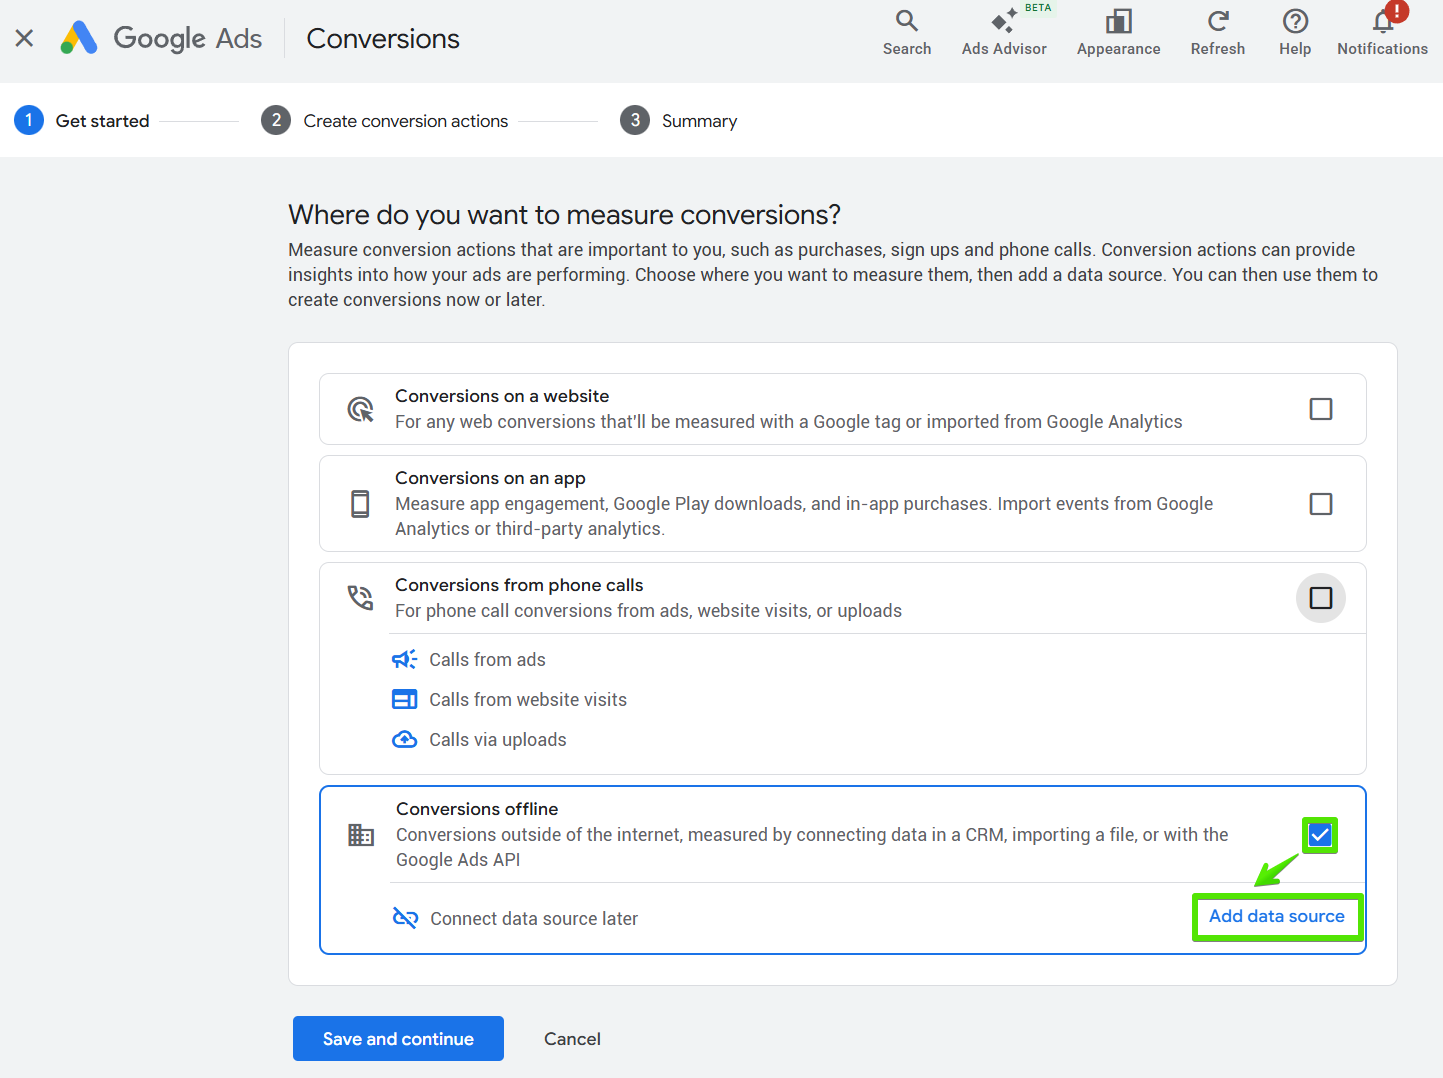Refresh the Google Ads page
This screenshot has width=1443, height=1078.
[1217, 33]
